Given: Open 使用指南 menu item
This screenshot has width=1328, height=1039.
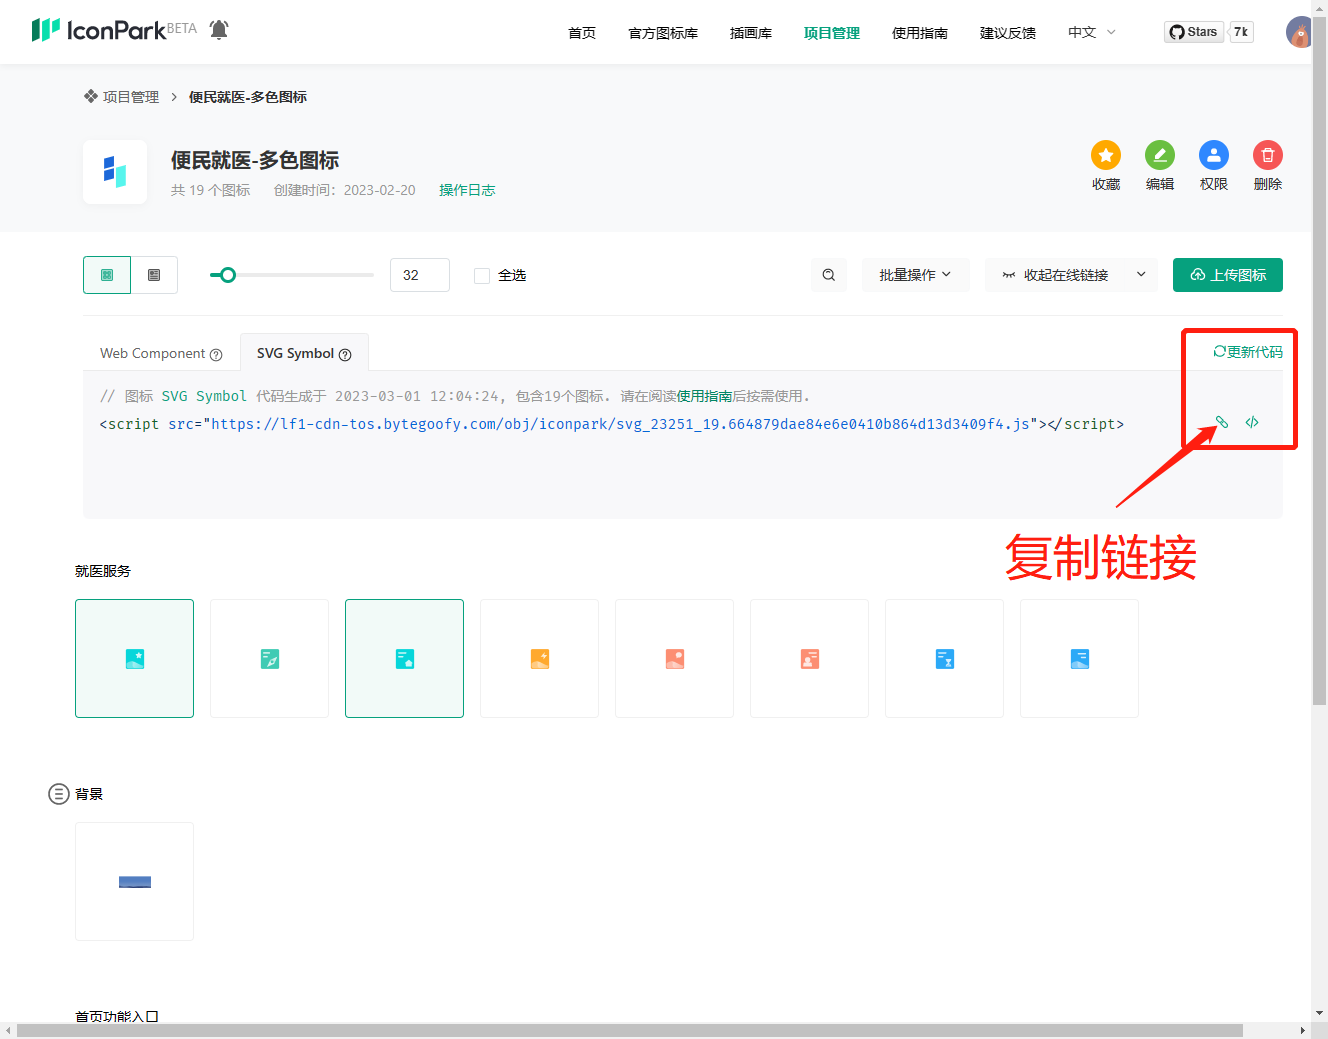Looking at the screenshot, I should coord(920,33).
